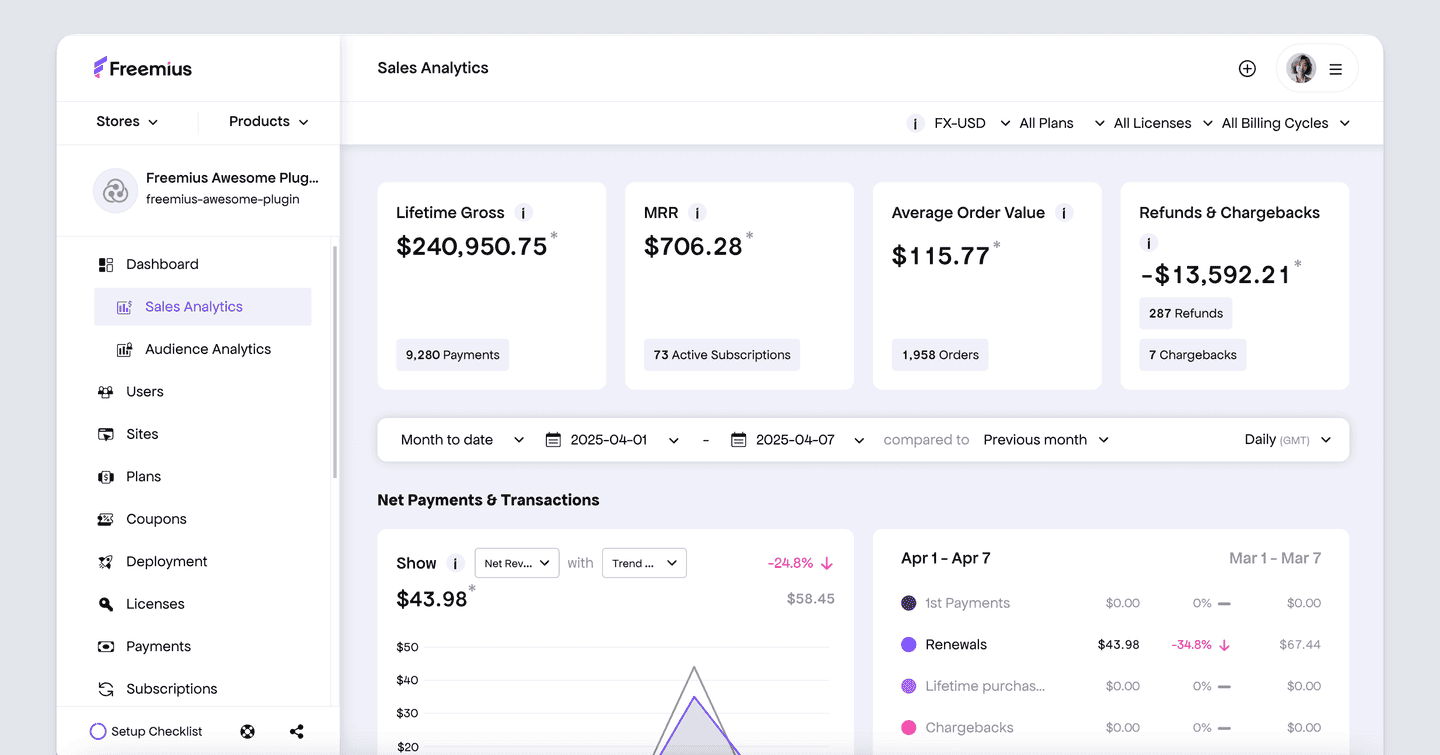
Task: Expand the Month to date range selector
Action: click(x=462, y=440)
